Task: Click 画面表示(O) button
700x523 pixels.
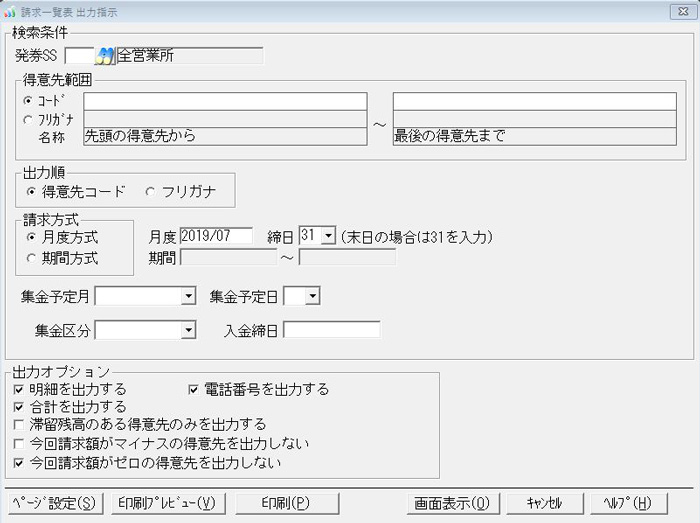Action: (453, 502)
